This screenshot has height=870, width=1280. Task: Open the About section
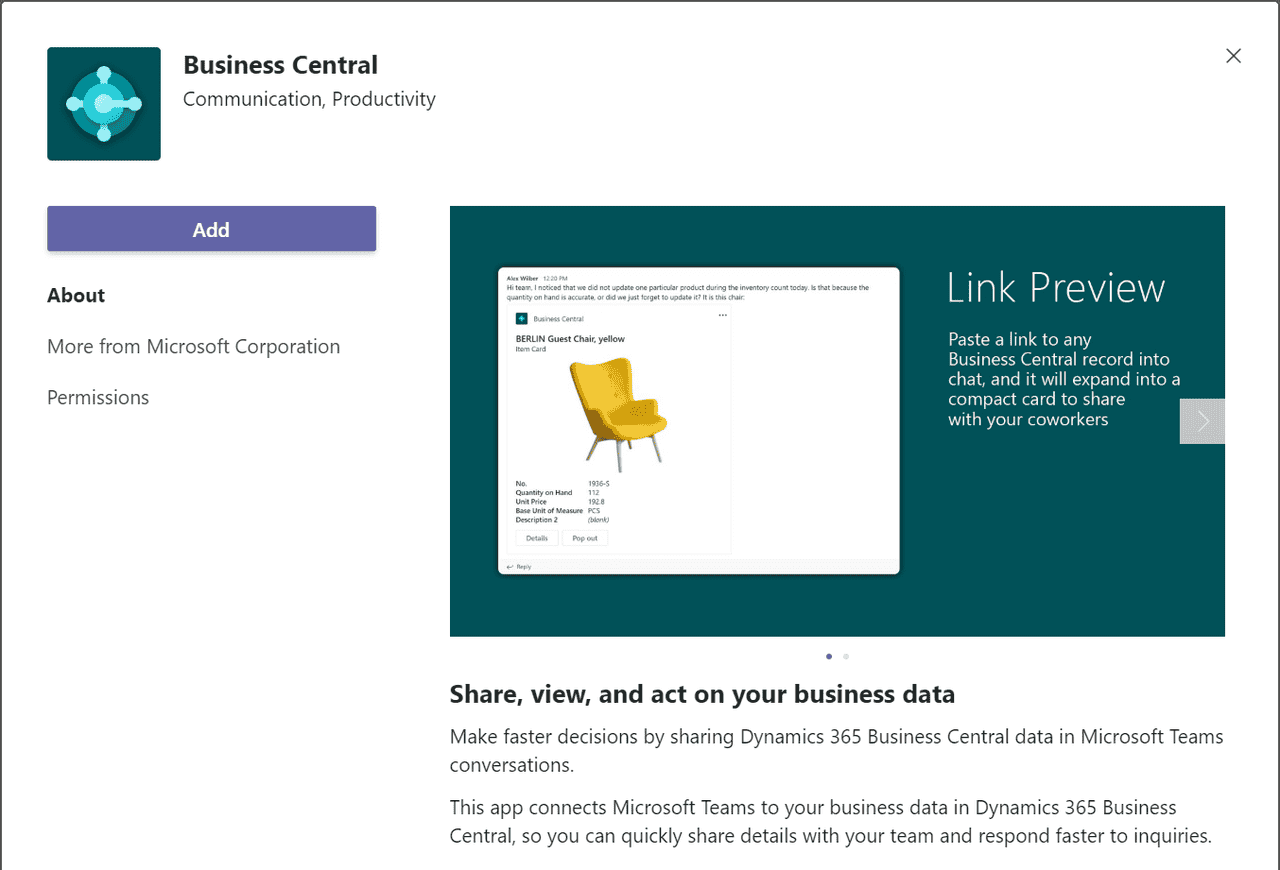[x=76, y=295]
